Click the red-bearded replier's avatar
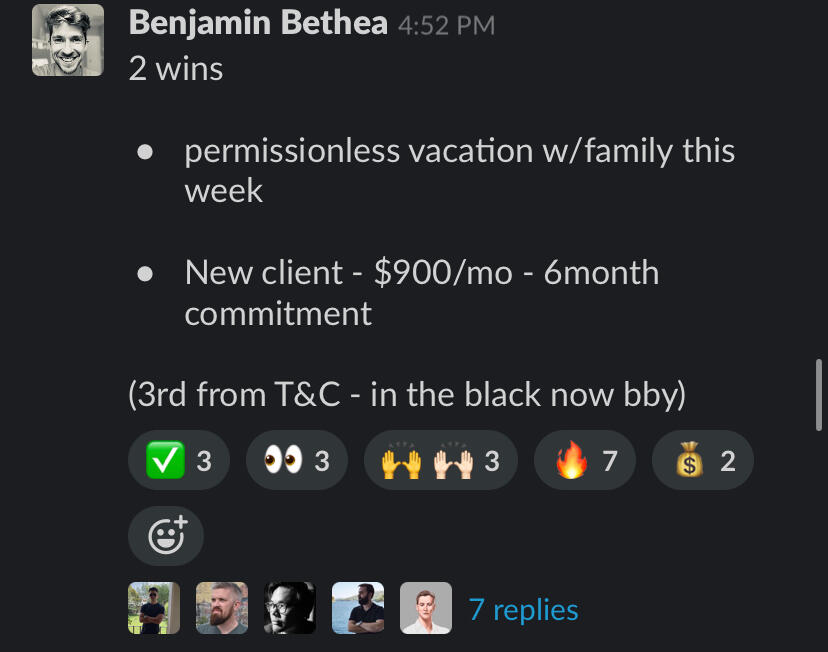 point(222,608)
